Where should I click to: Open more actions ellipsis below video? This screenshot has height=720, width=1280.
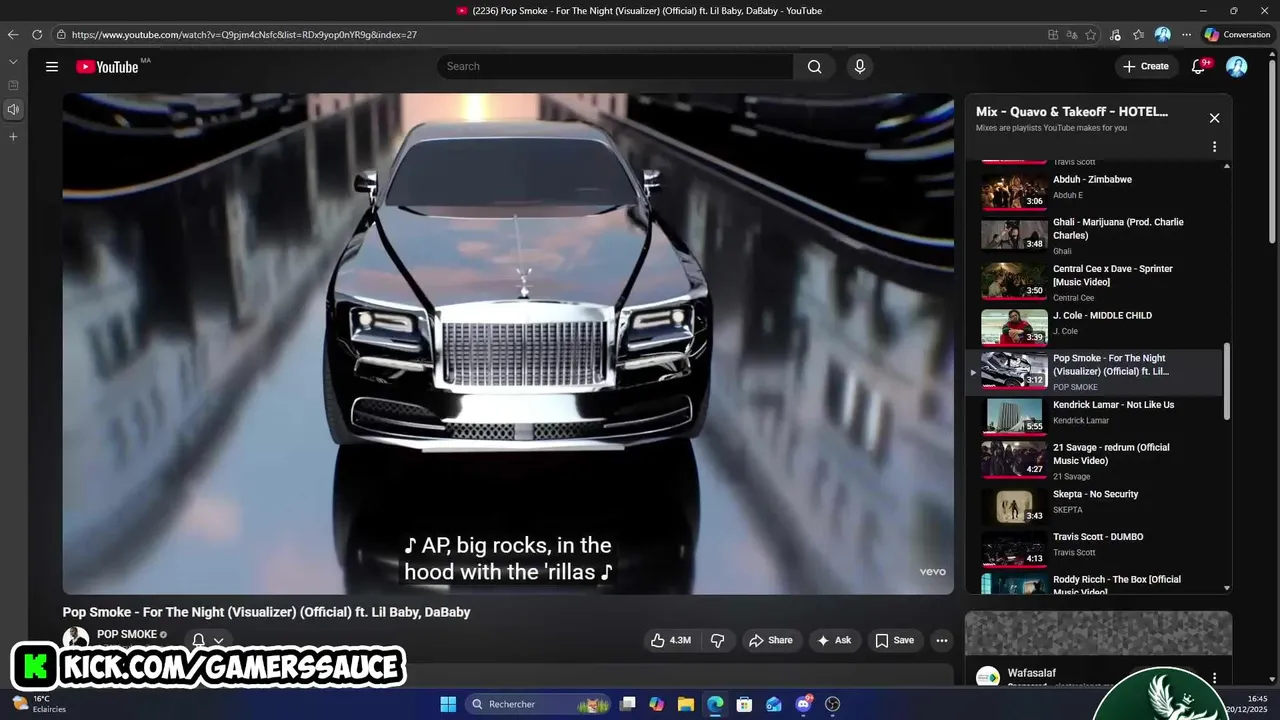pos(942,640)
